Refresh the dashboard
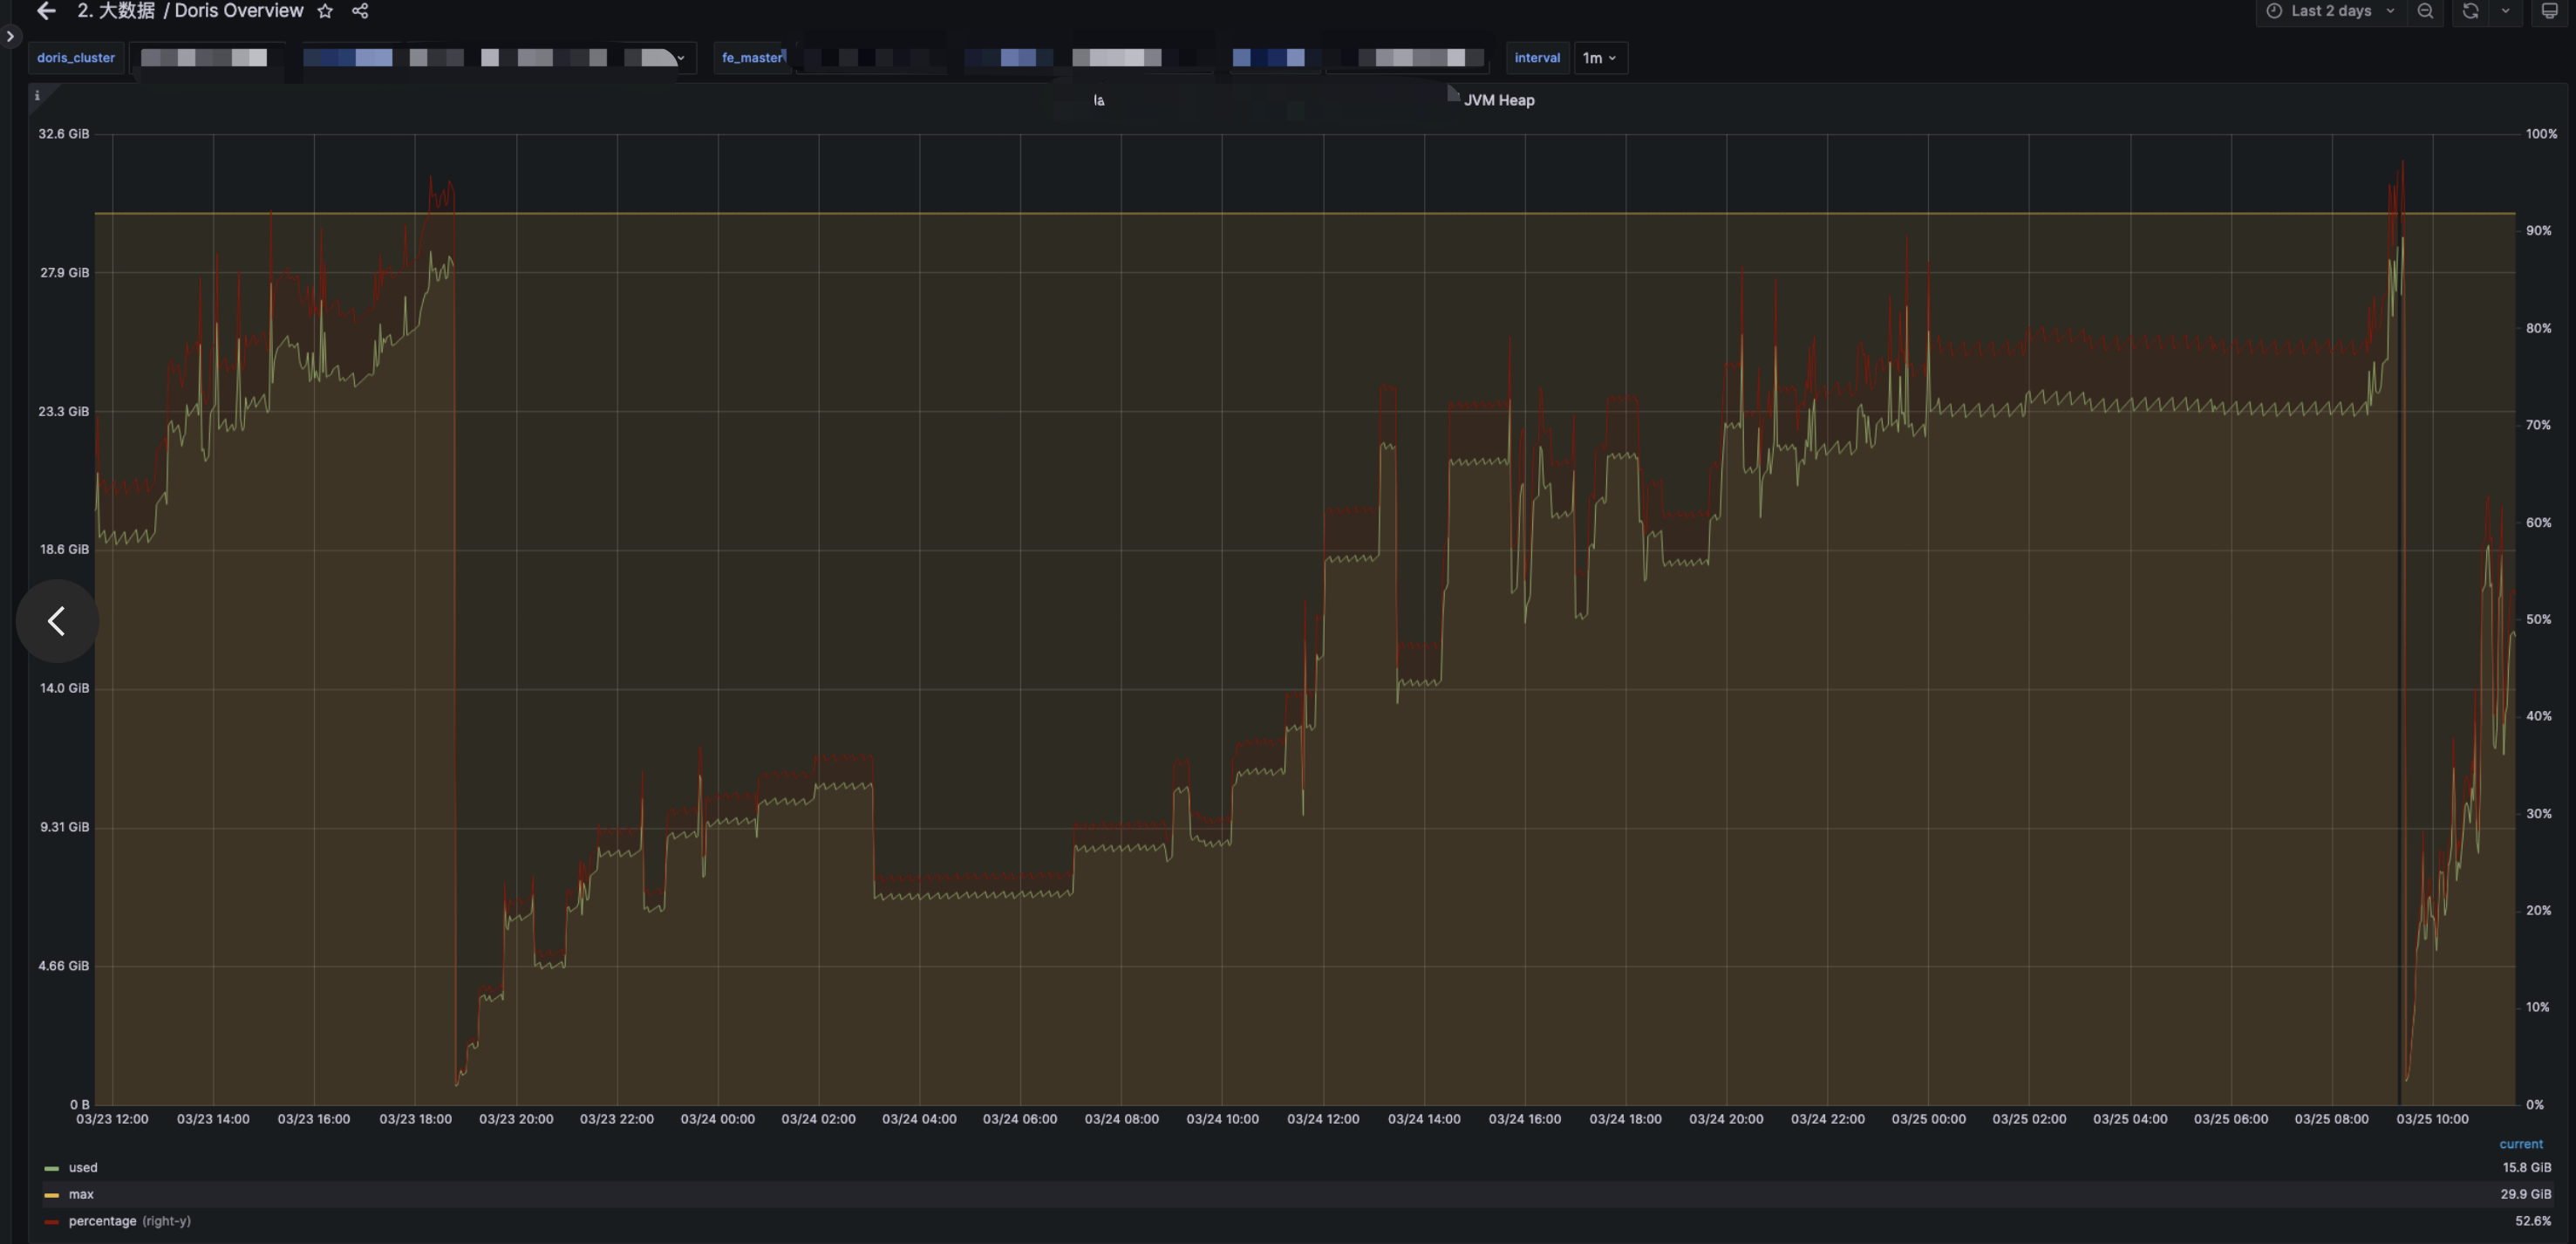The height and width of the screenshot is (1244, 2576). pyautogui.click(x=2470, y=11)
